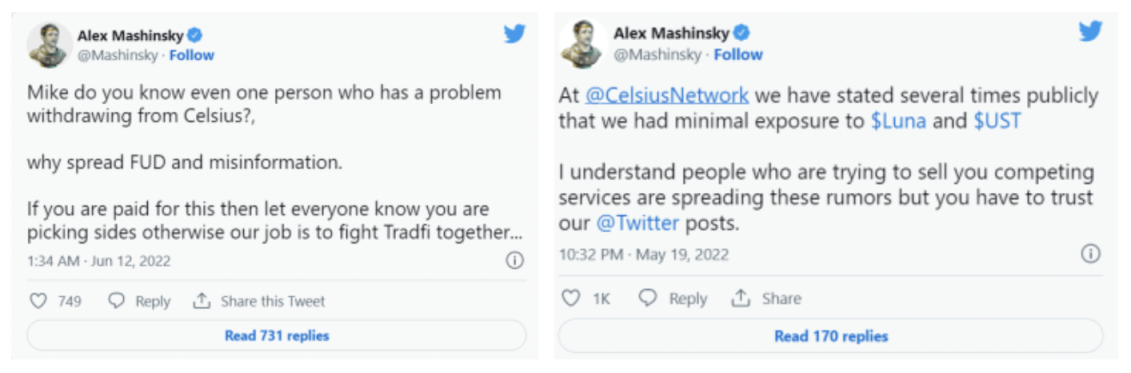
Task: Click Twitter bird logo on right tweet
Action: pyautogui.click(x=1091, y=32)
